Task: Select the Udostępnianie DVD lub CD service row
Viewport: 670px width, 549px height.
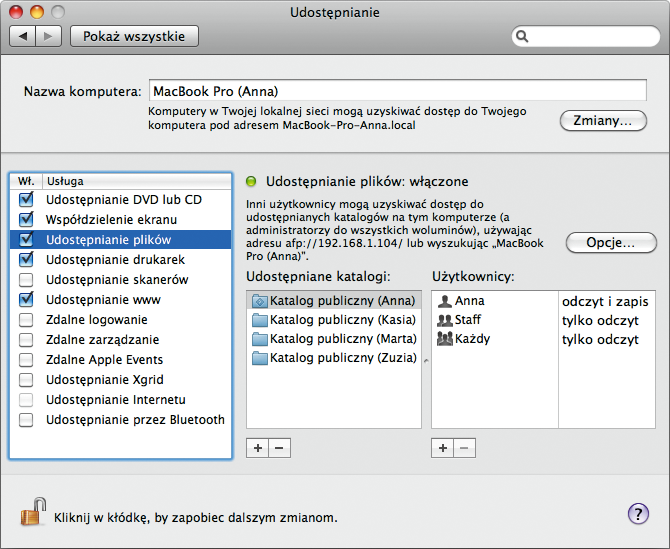Action: coord(120,200)
